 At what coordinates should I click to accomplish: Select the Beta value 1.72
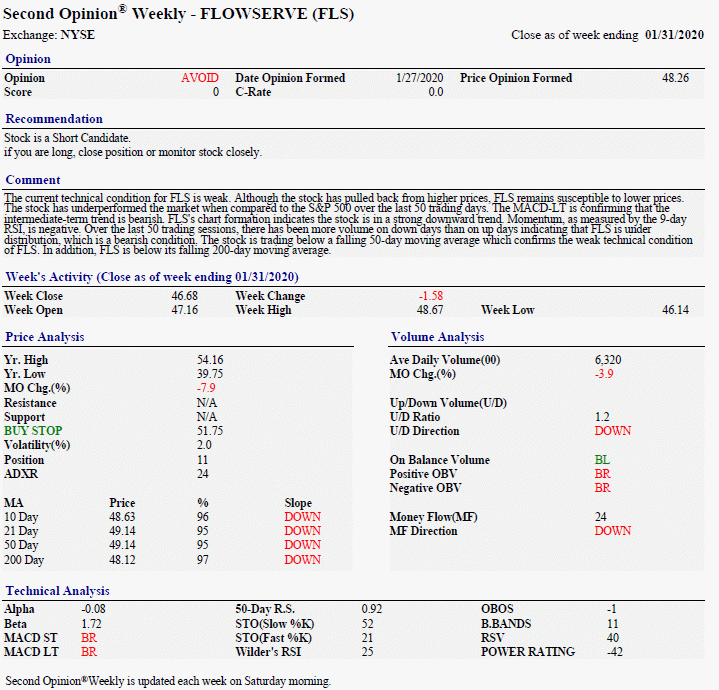(x=91, y=624)
